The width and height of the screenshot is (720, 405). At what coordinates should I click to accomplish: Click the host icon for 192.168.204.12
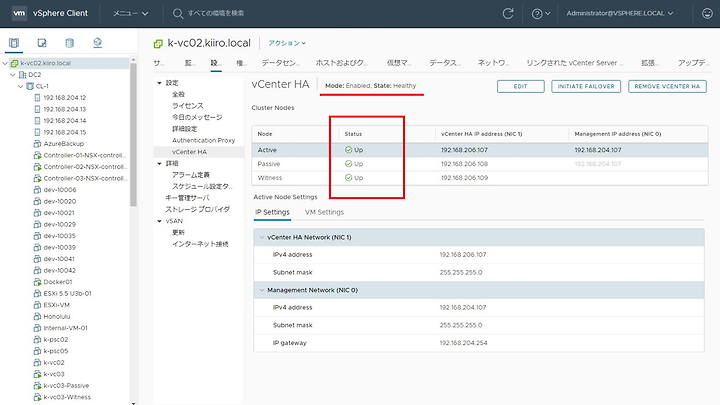(x=38, y=97)
